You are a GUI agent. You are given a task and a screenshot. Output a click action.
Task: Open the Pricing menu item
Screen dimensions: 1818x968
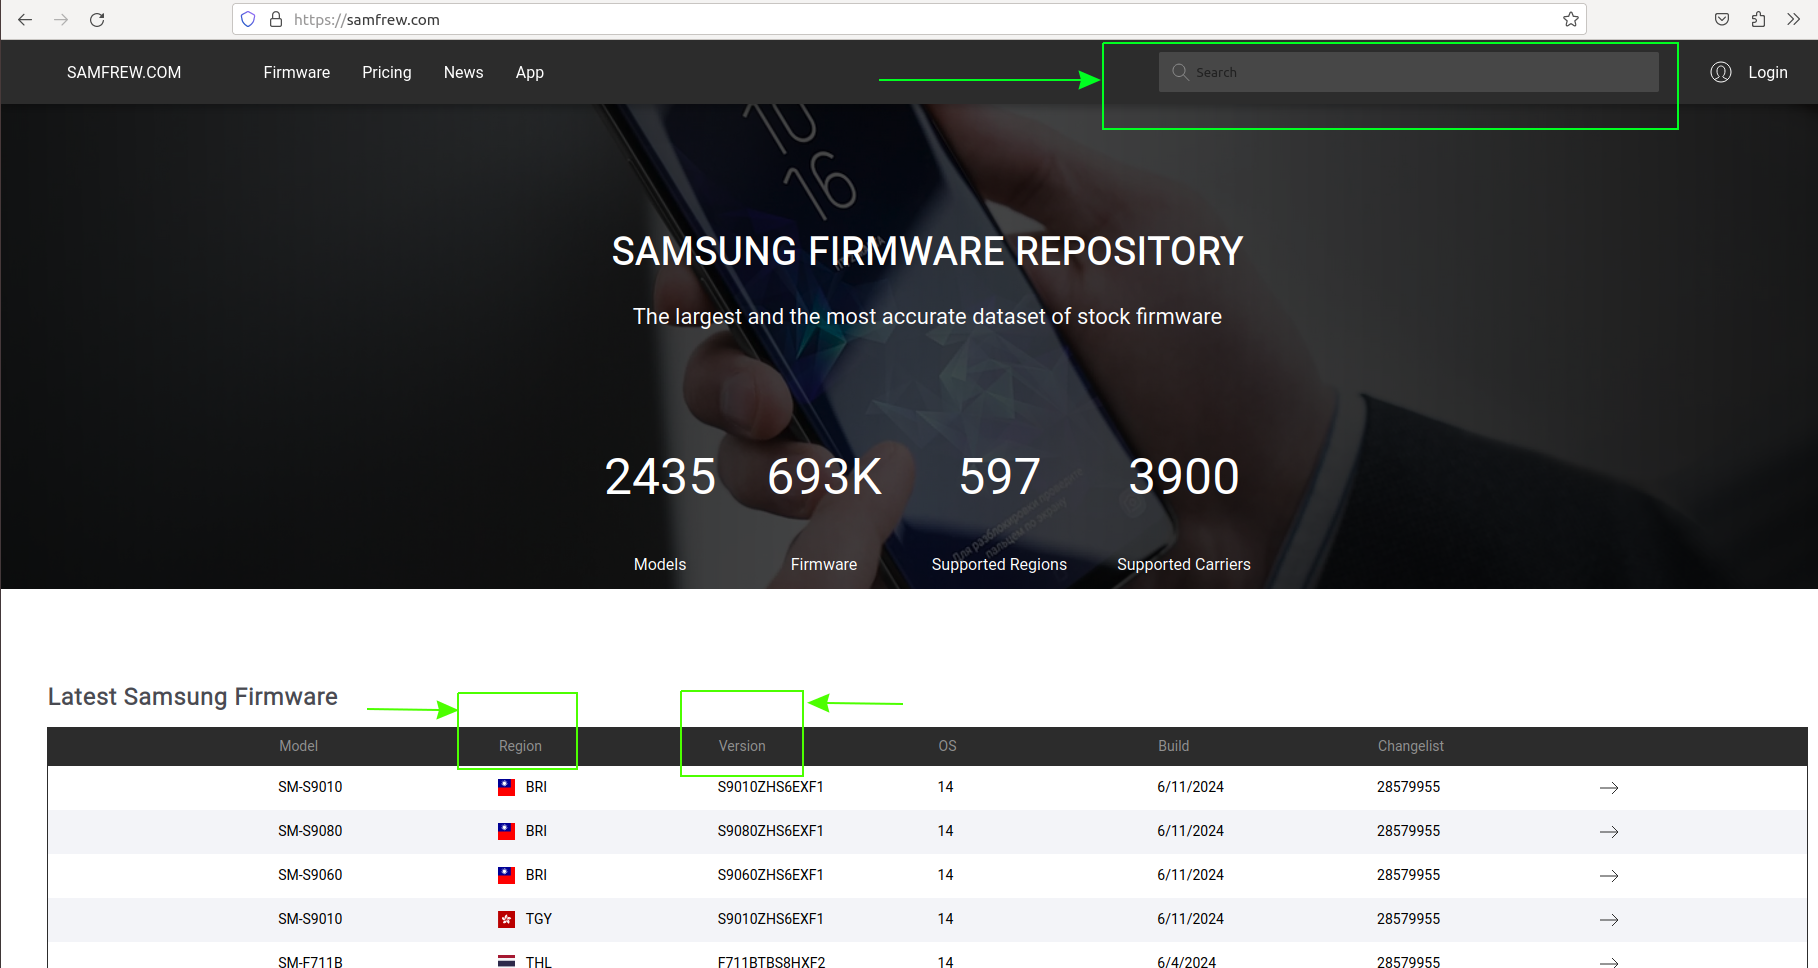[387, 72]
